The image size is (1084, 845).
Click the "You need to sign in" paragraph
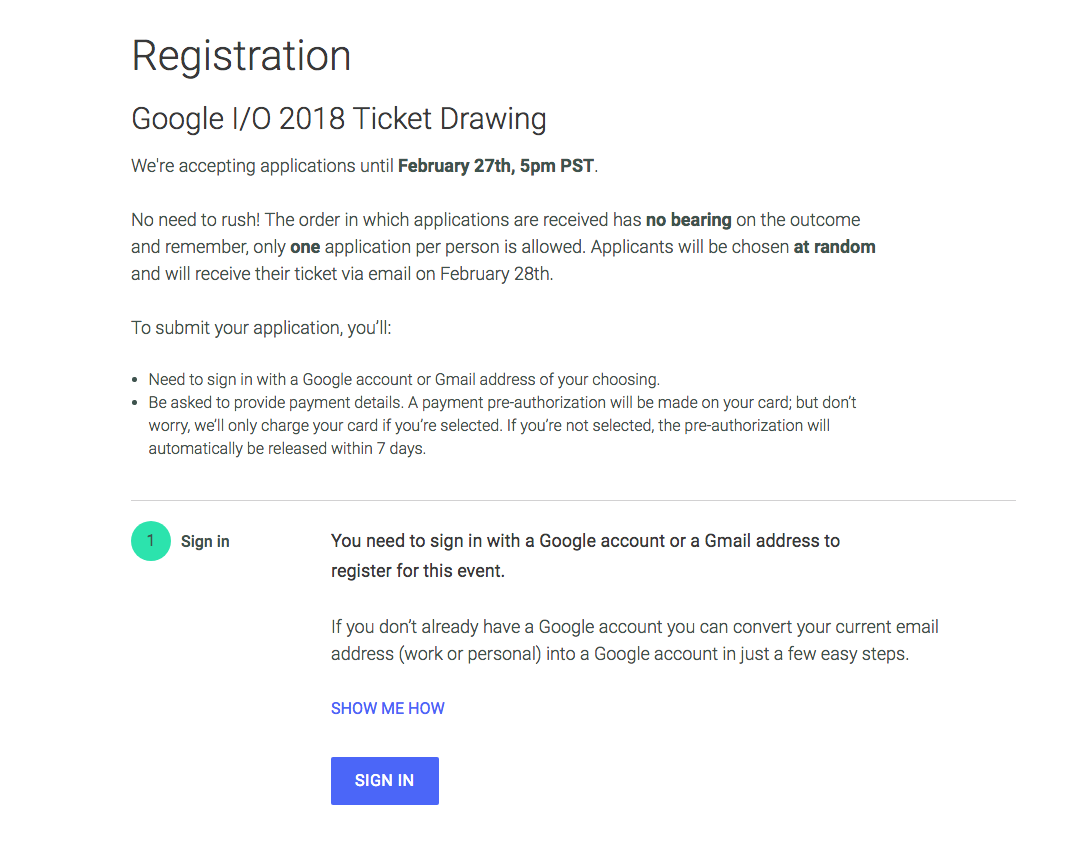[585, 555]
